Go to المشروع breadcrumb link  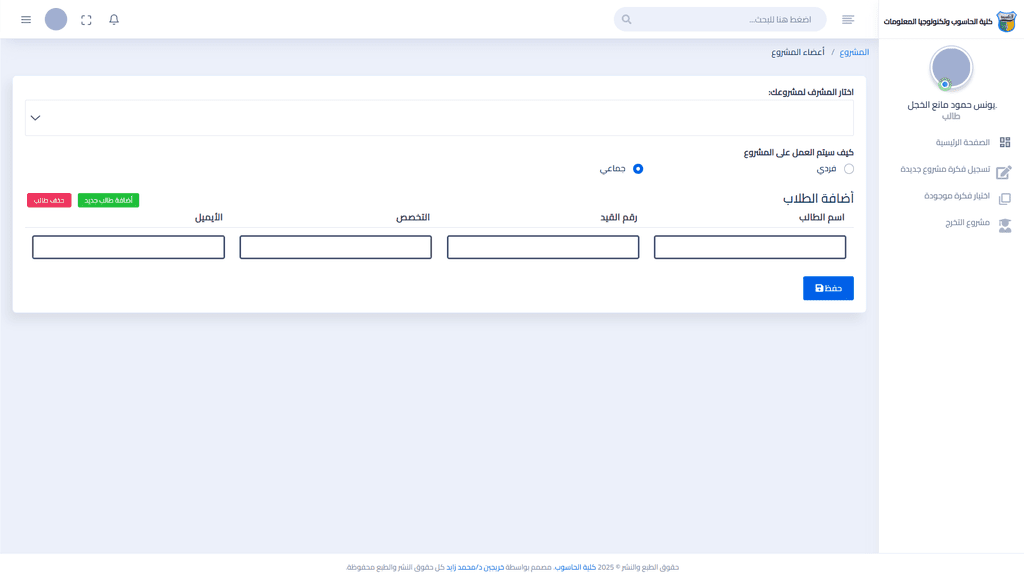click(854, 52)
